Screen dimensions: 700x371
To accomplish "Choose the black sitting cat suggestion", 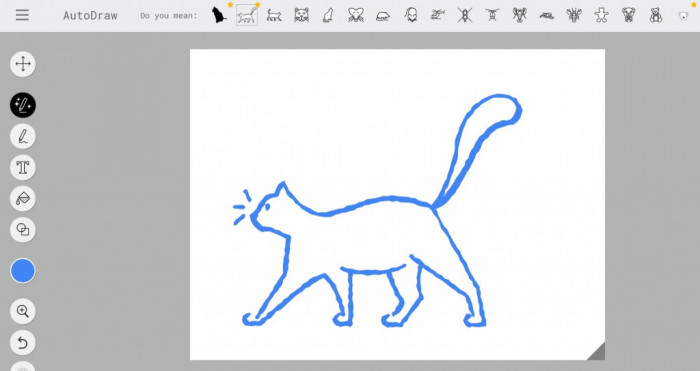I will [219, 15].
